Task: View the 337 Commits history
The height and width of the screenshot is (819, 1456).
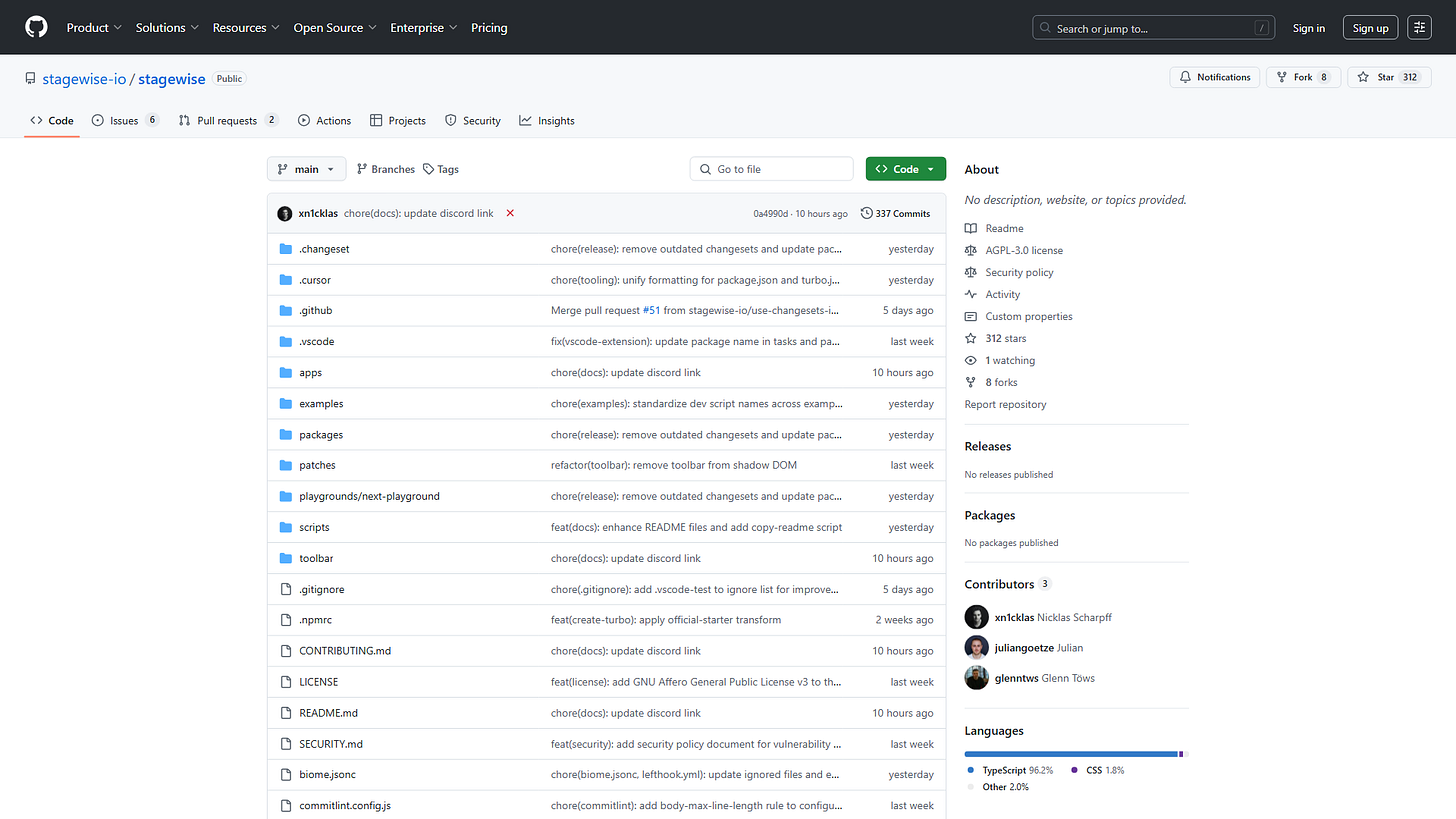Action: (x=896, y=213)
